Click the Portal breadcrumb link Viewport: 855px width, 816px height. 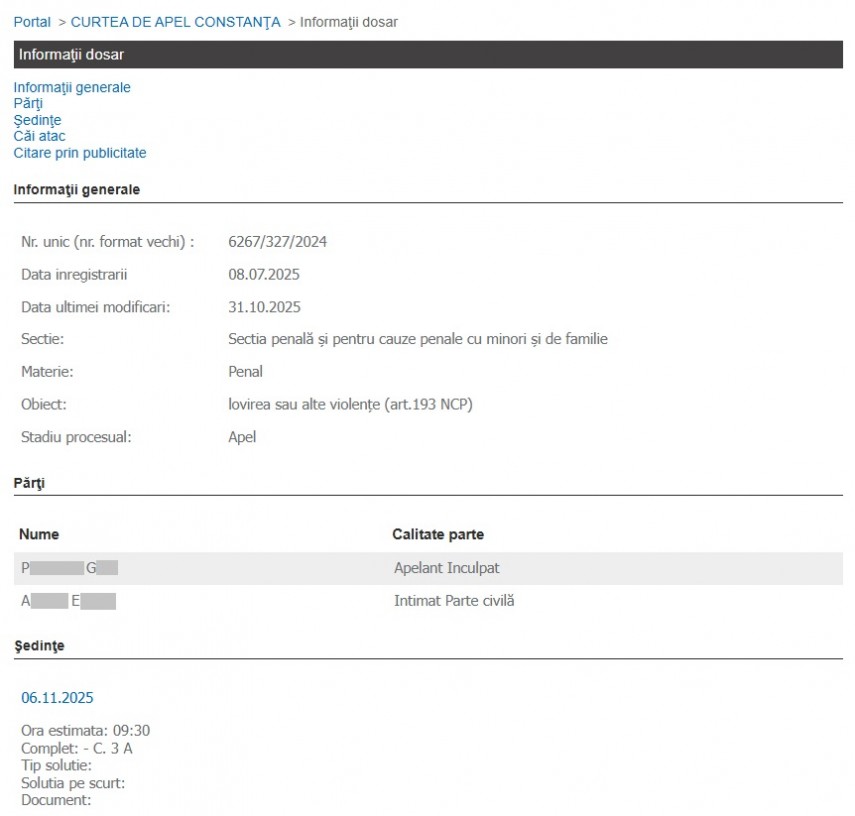[32, 22]
